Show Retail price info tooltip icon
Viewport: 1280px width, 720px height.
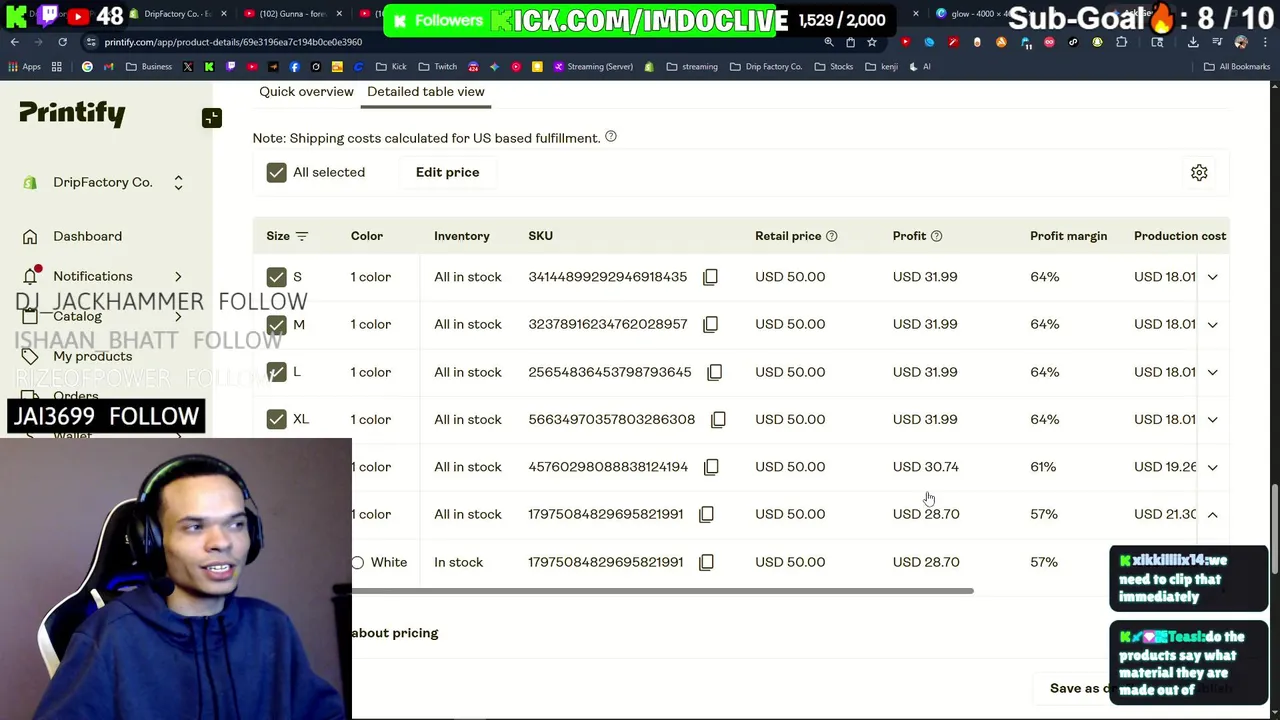coord(831,236)
